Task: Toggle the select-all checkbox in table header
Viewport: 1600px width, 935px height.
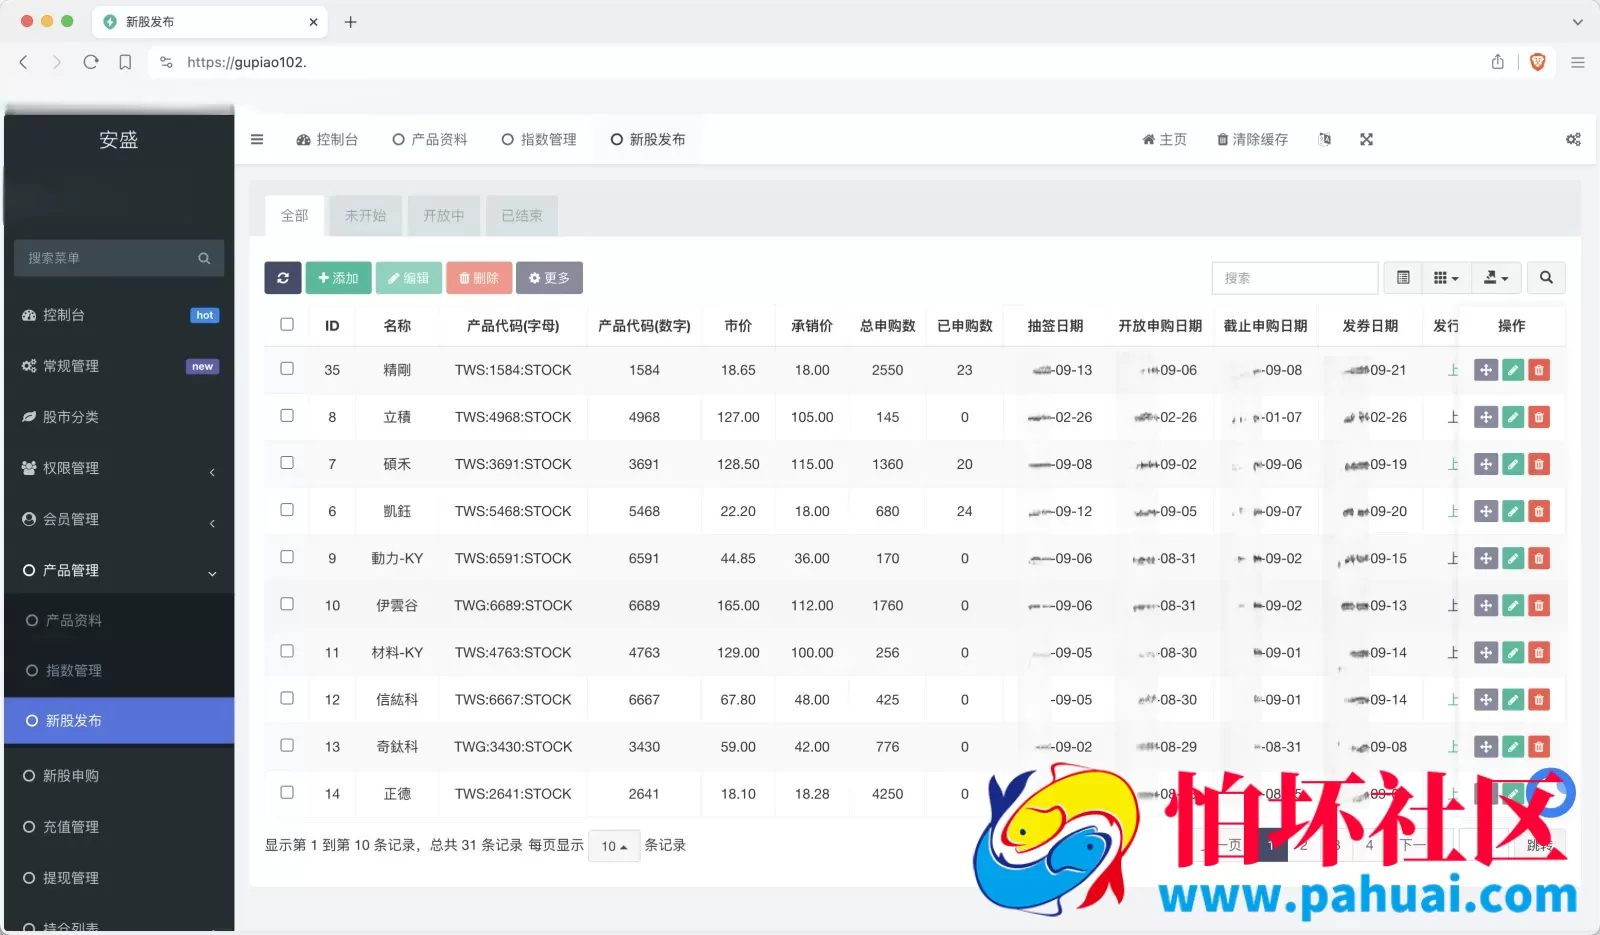Action: click(x=287, y=324)
